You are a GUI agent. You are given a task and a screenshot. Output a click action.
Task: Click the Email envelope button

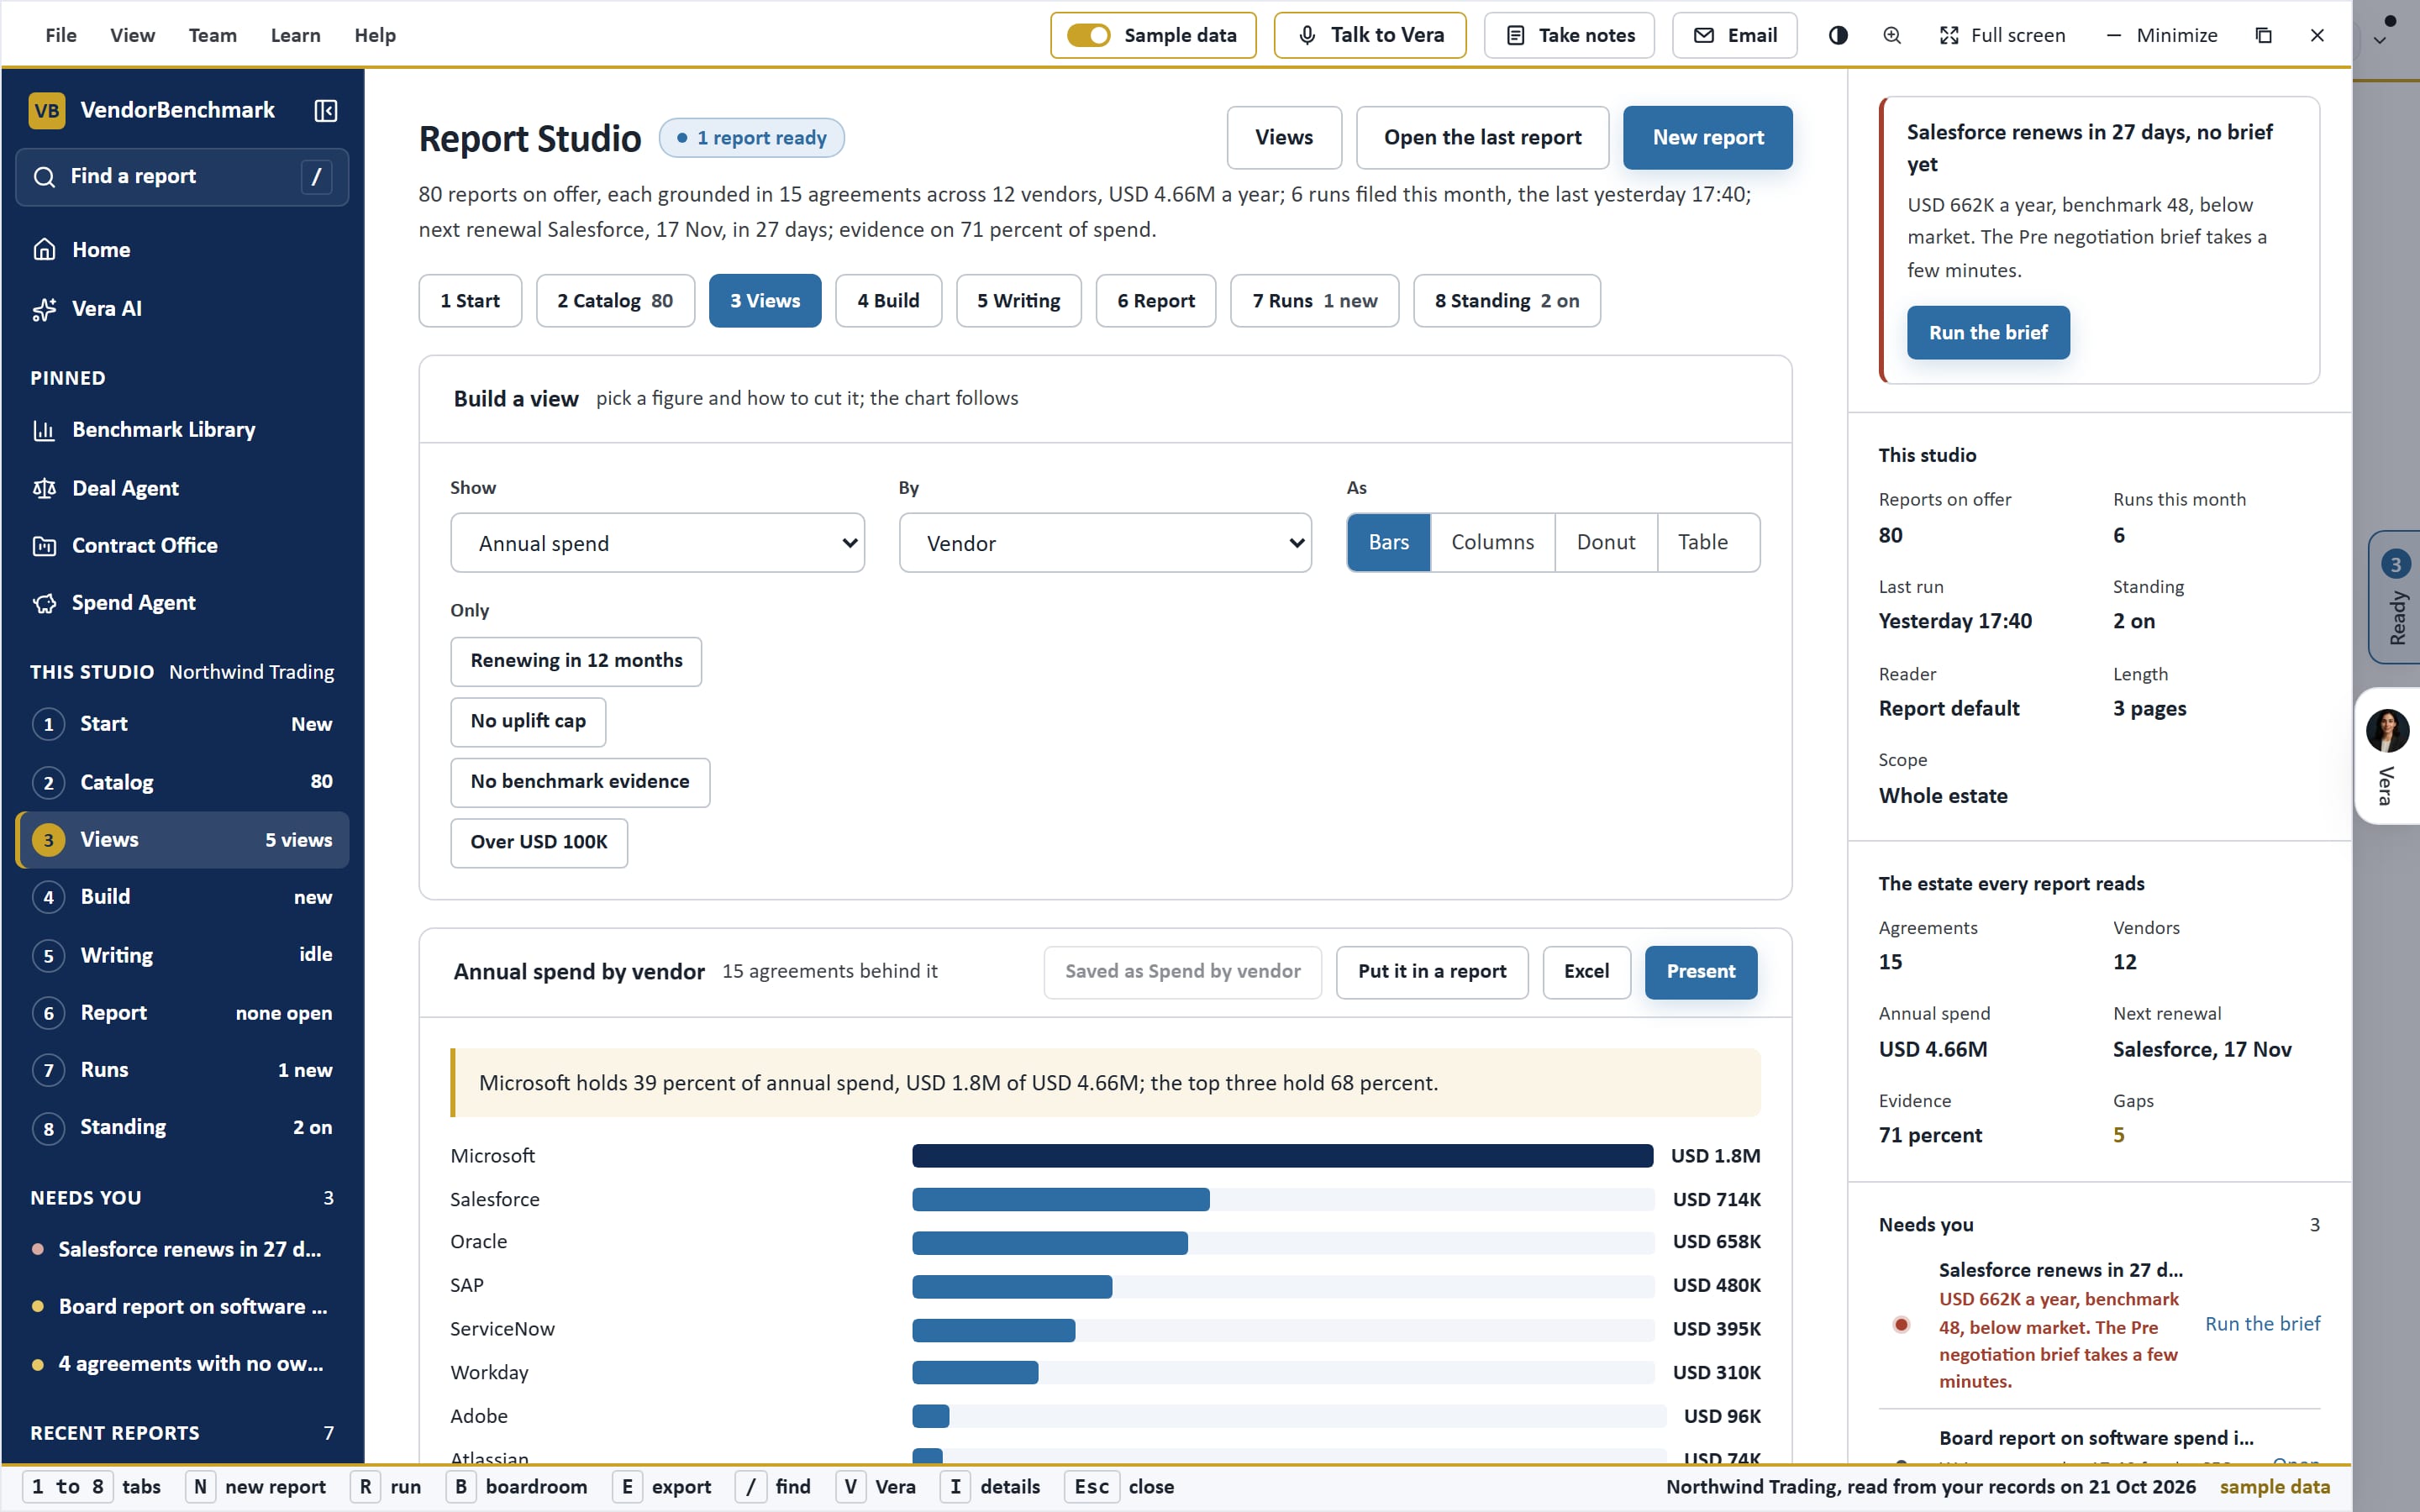click(1734, 35)
